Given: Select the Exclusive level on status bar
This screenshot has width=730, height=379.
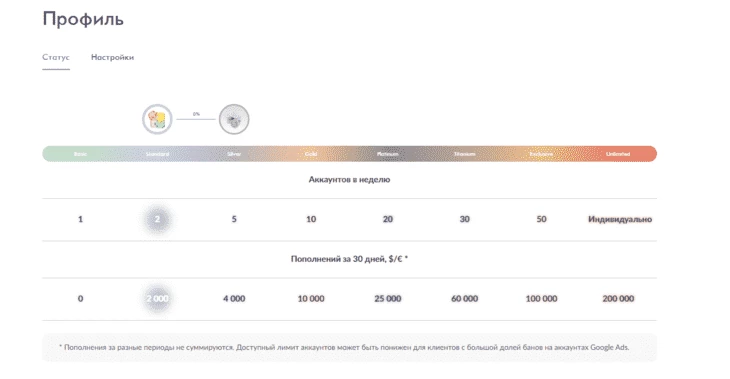Looking at the screenshot, I should click(x=541, y=154).
